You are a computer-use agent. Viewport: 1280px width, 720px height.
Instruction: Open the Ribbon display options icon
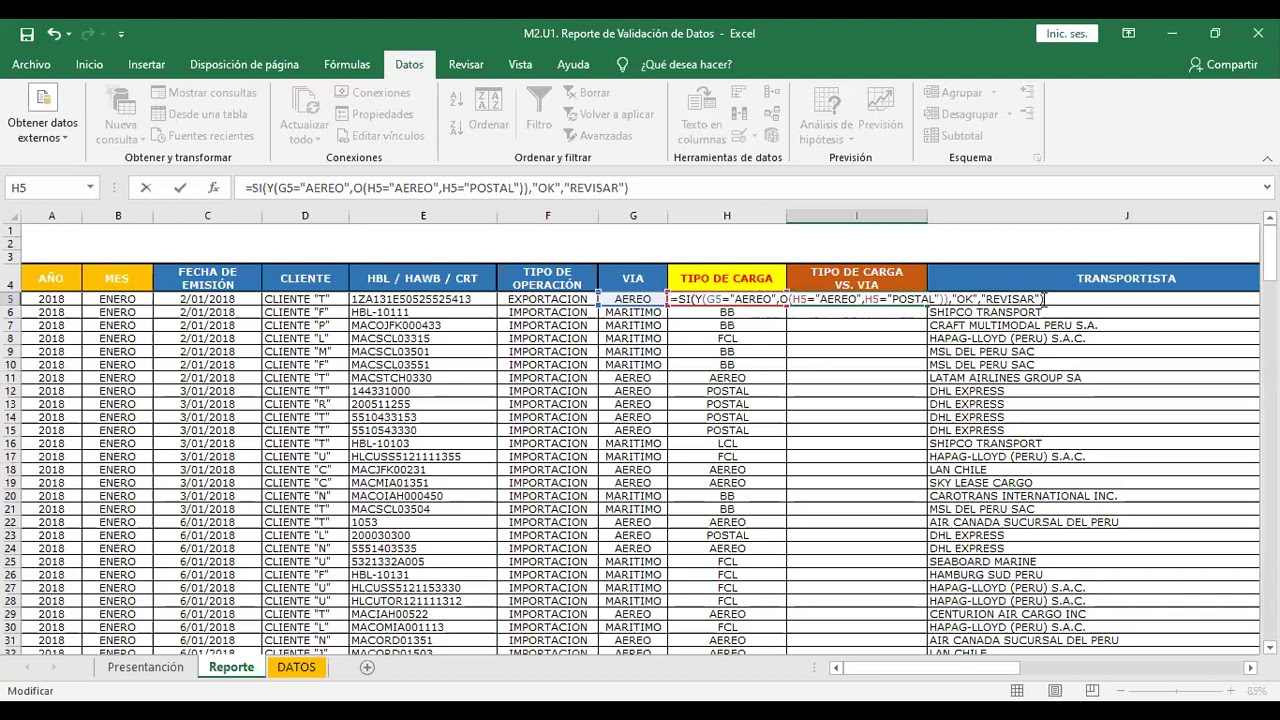pos(1128,34)
